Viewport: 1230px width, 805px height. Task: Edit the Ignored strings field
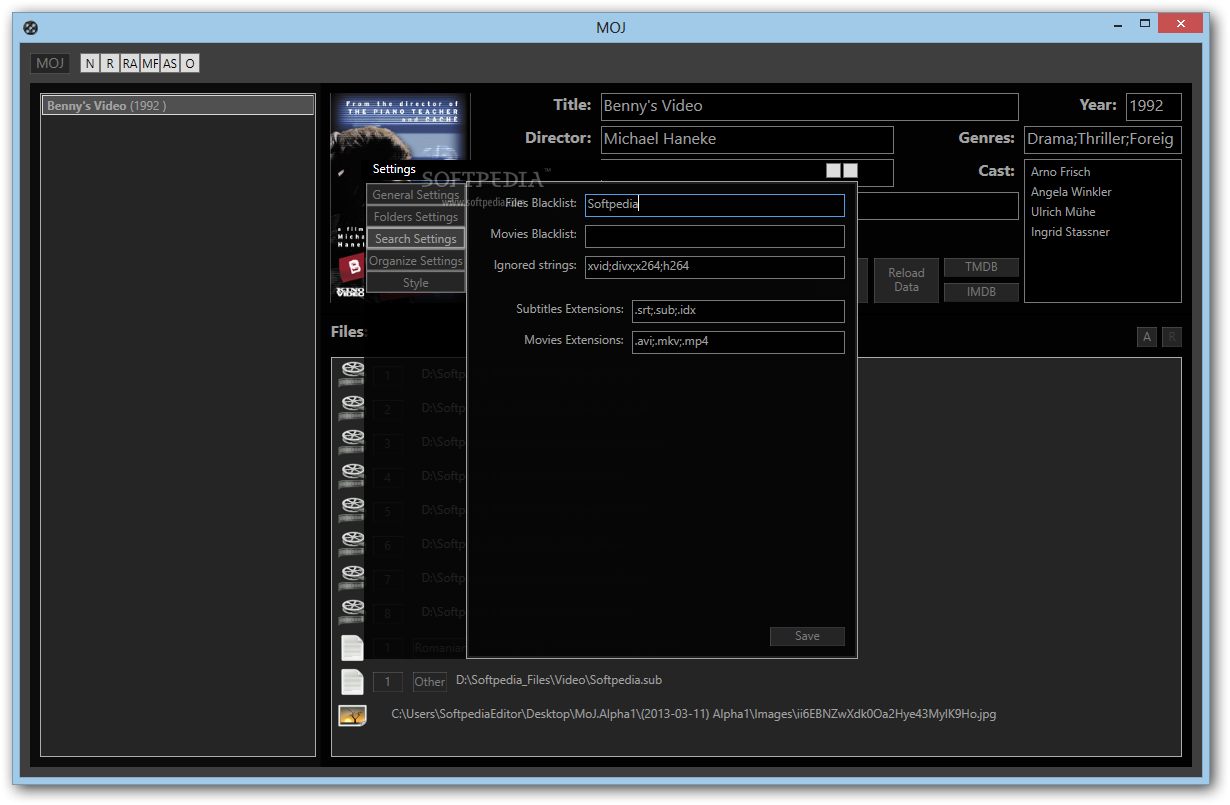(x=715, y=267)
